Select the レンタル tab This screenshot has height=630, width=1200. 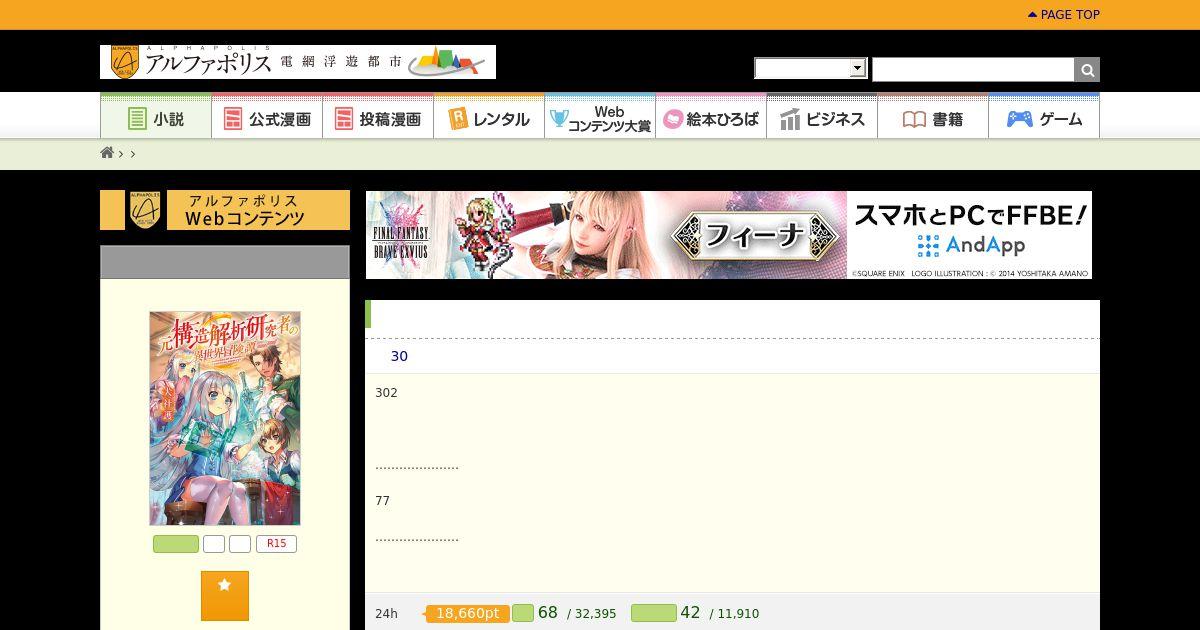(489, 118)
